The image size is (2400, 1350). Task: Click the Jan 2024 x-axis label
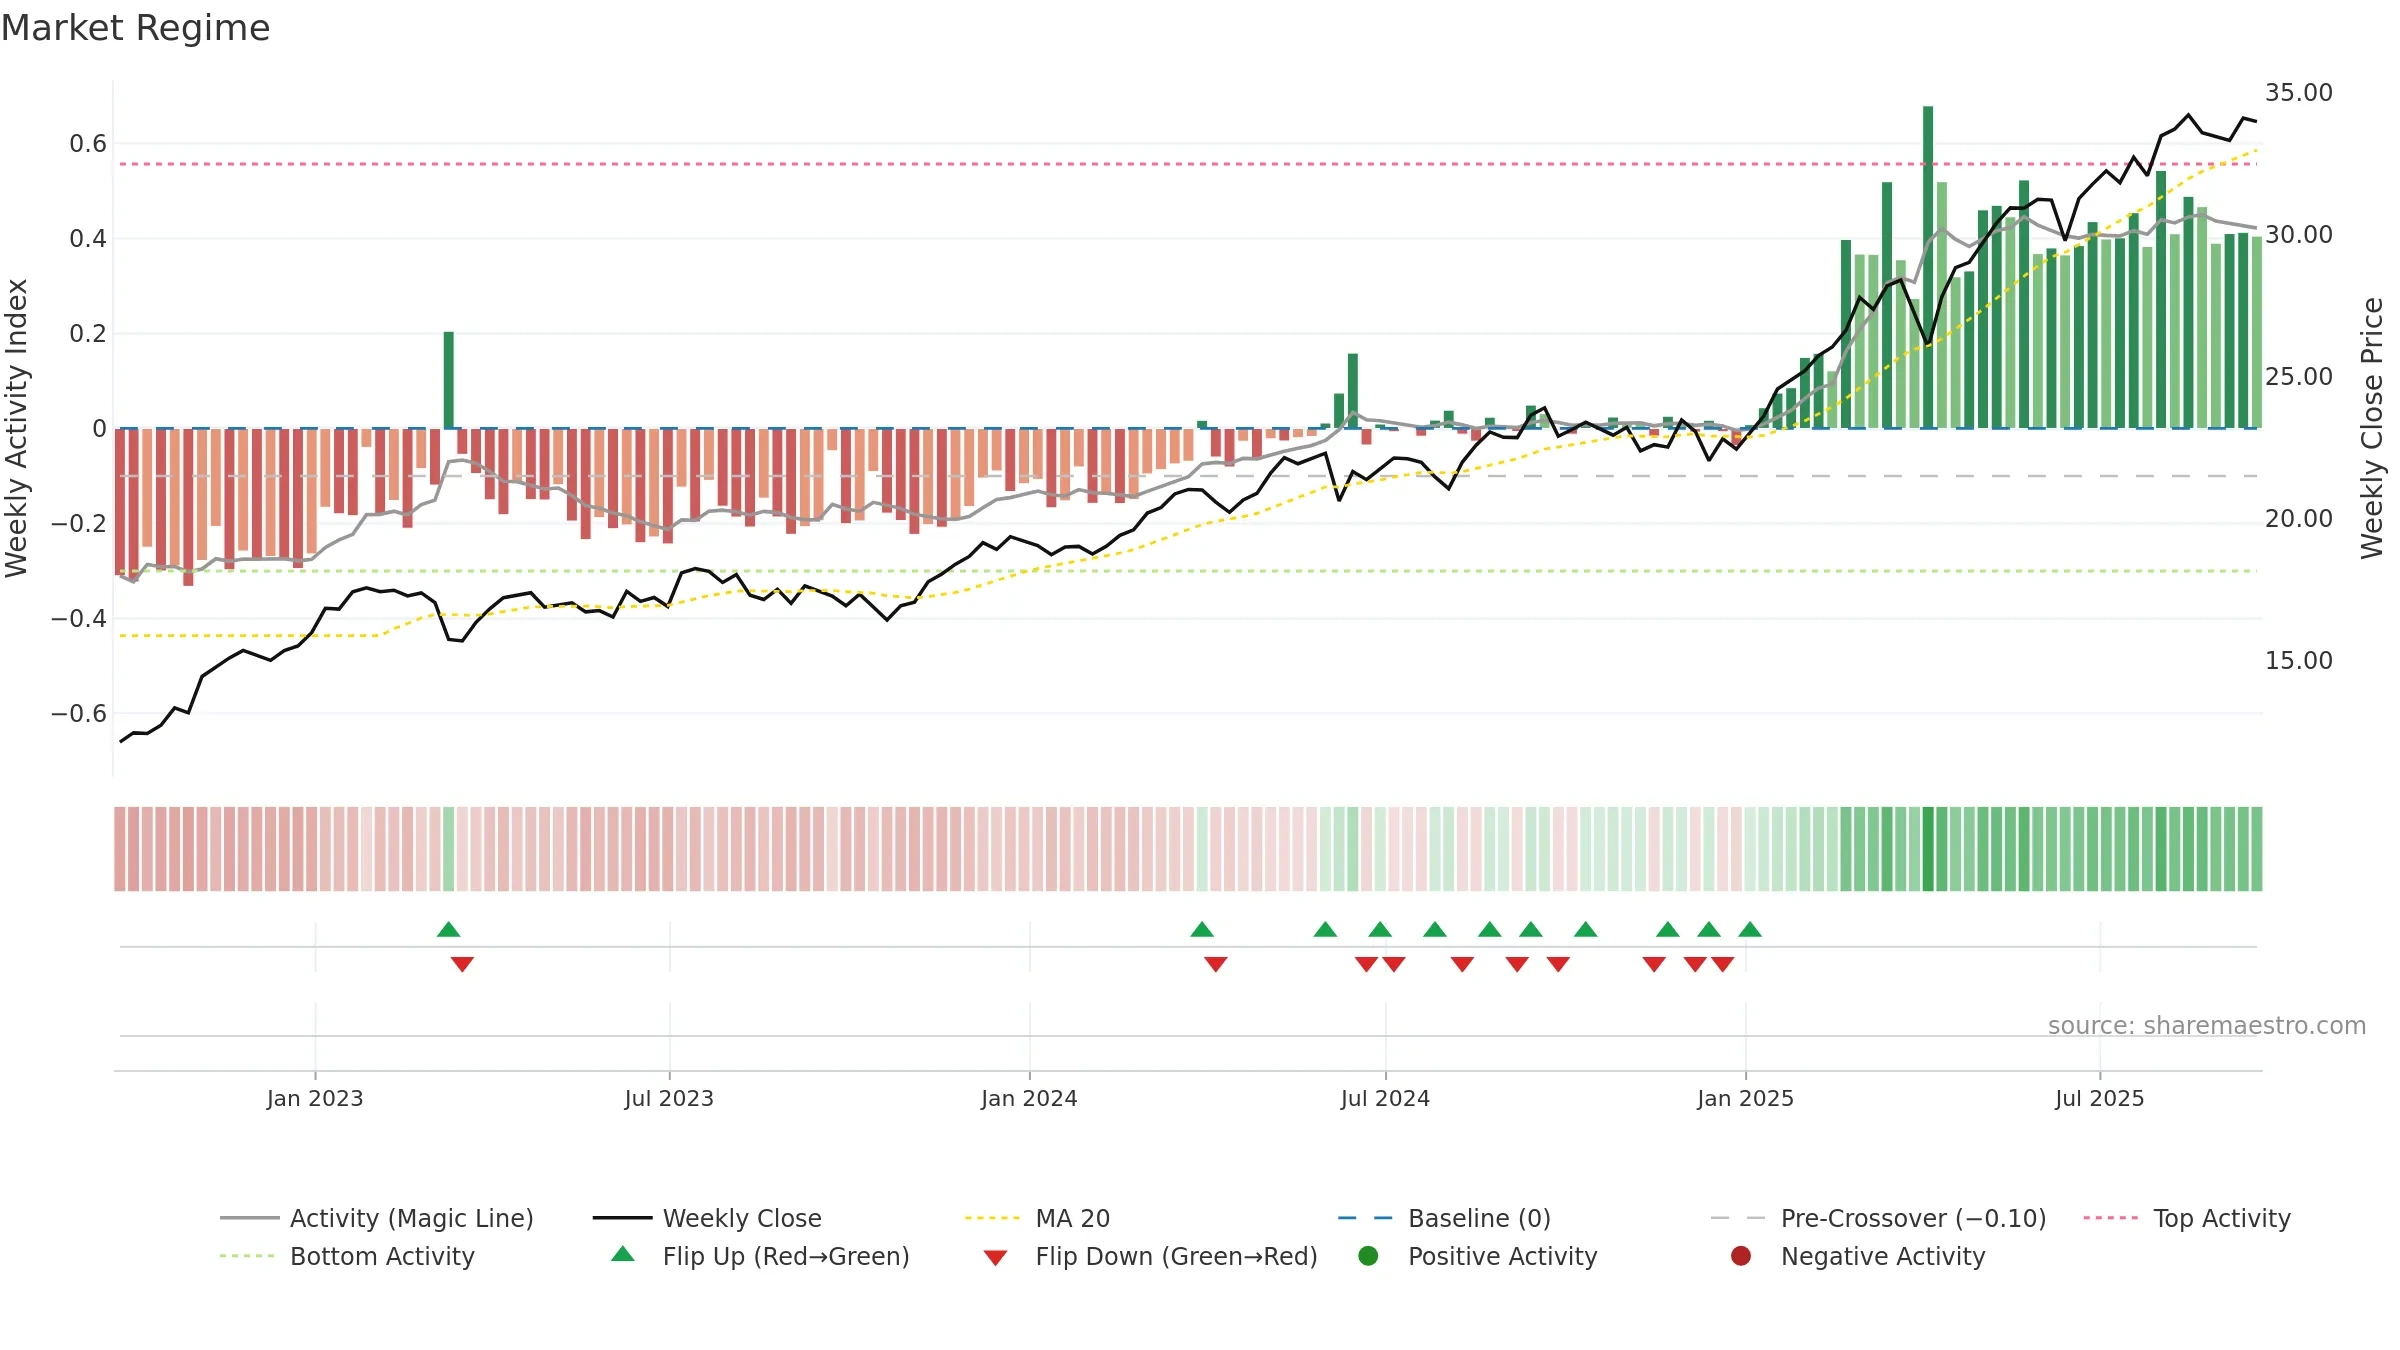[x=1029, y=1098]
